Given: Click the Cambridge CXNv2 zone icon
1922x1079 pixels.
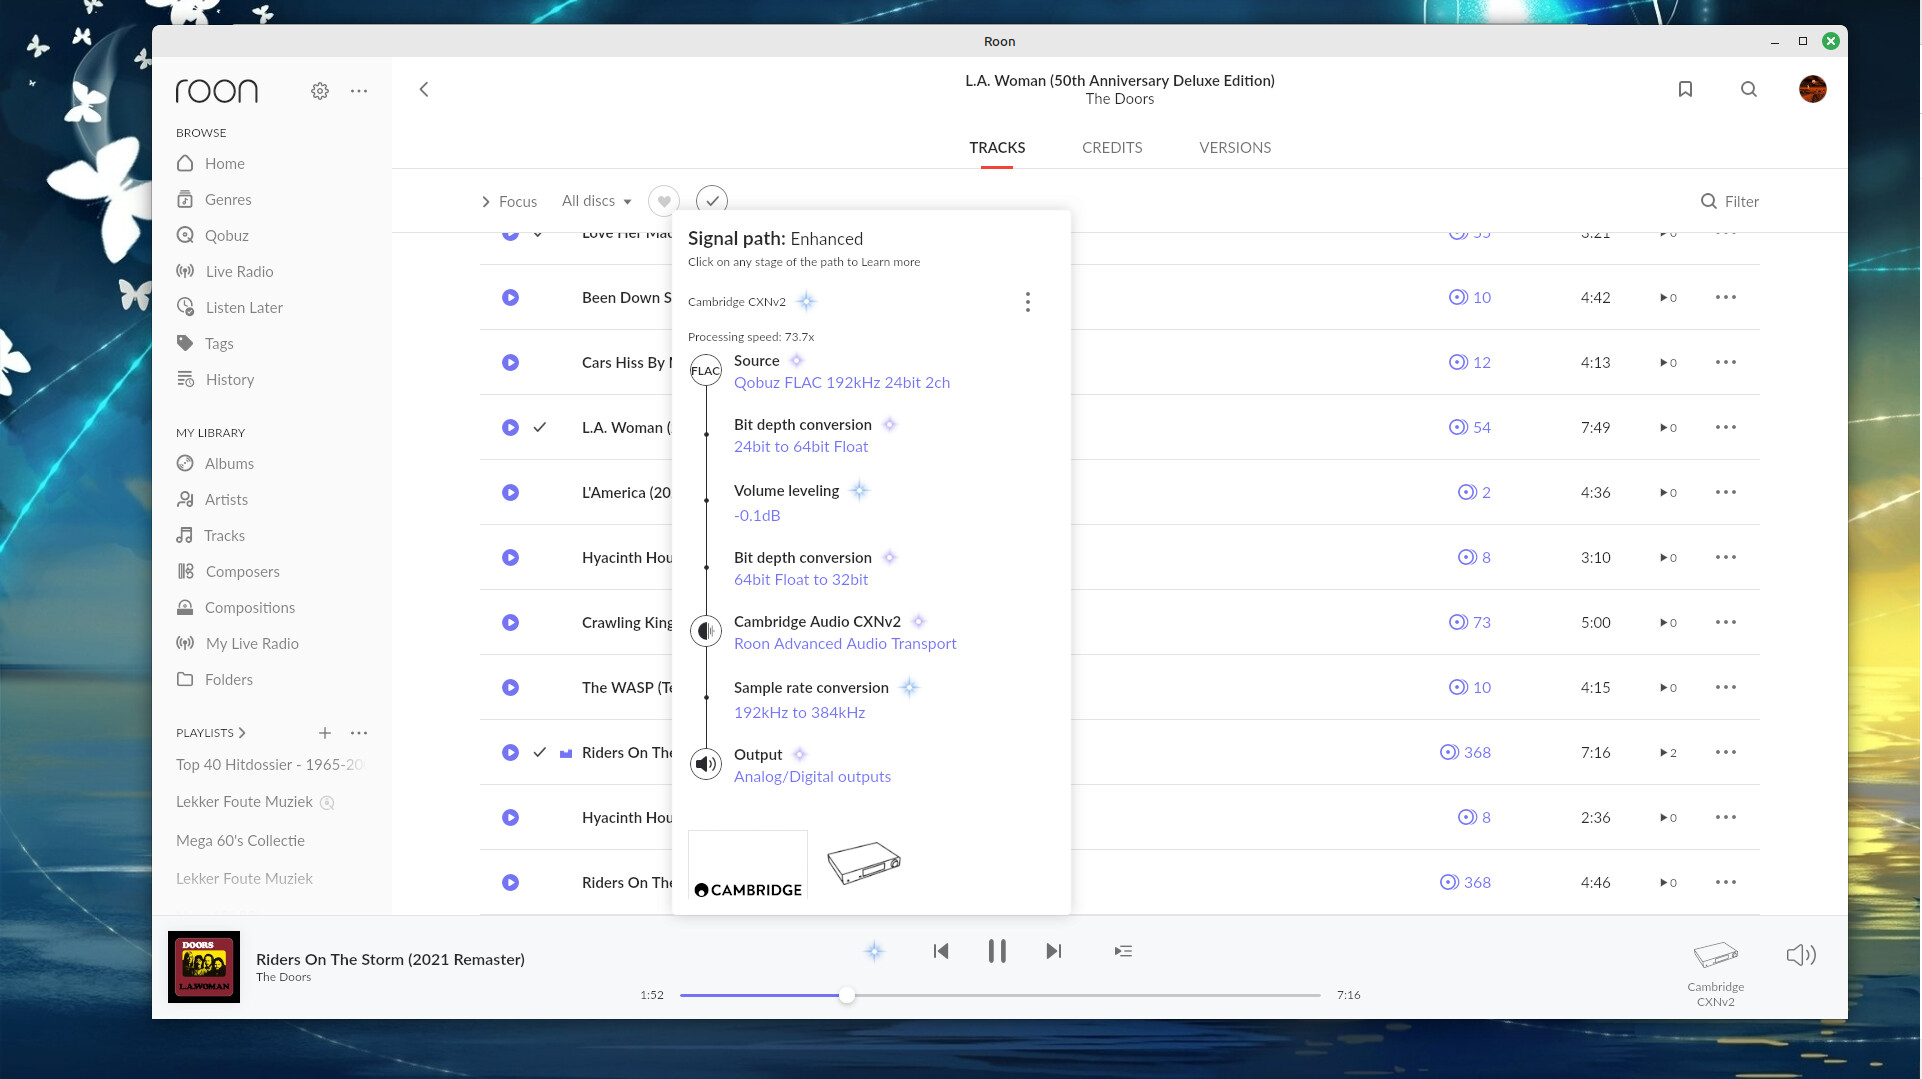Looking at the screenshot, I should point(1715,956).
